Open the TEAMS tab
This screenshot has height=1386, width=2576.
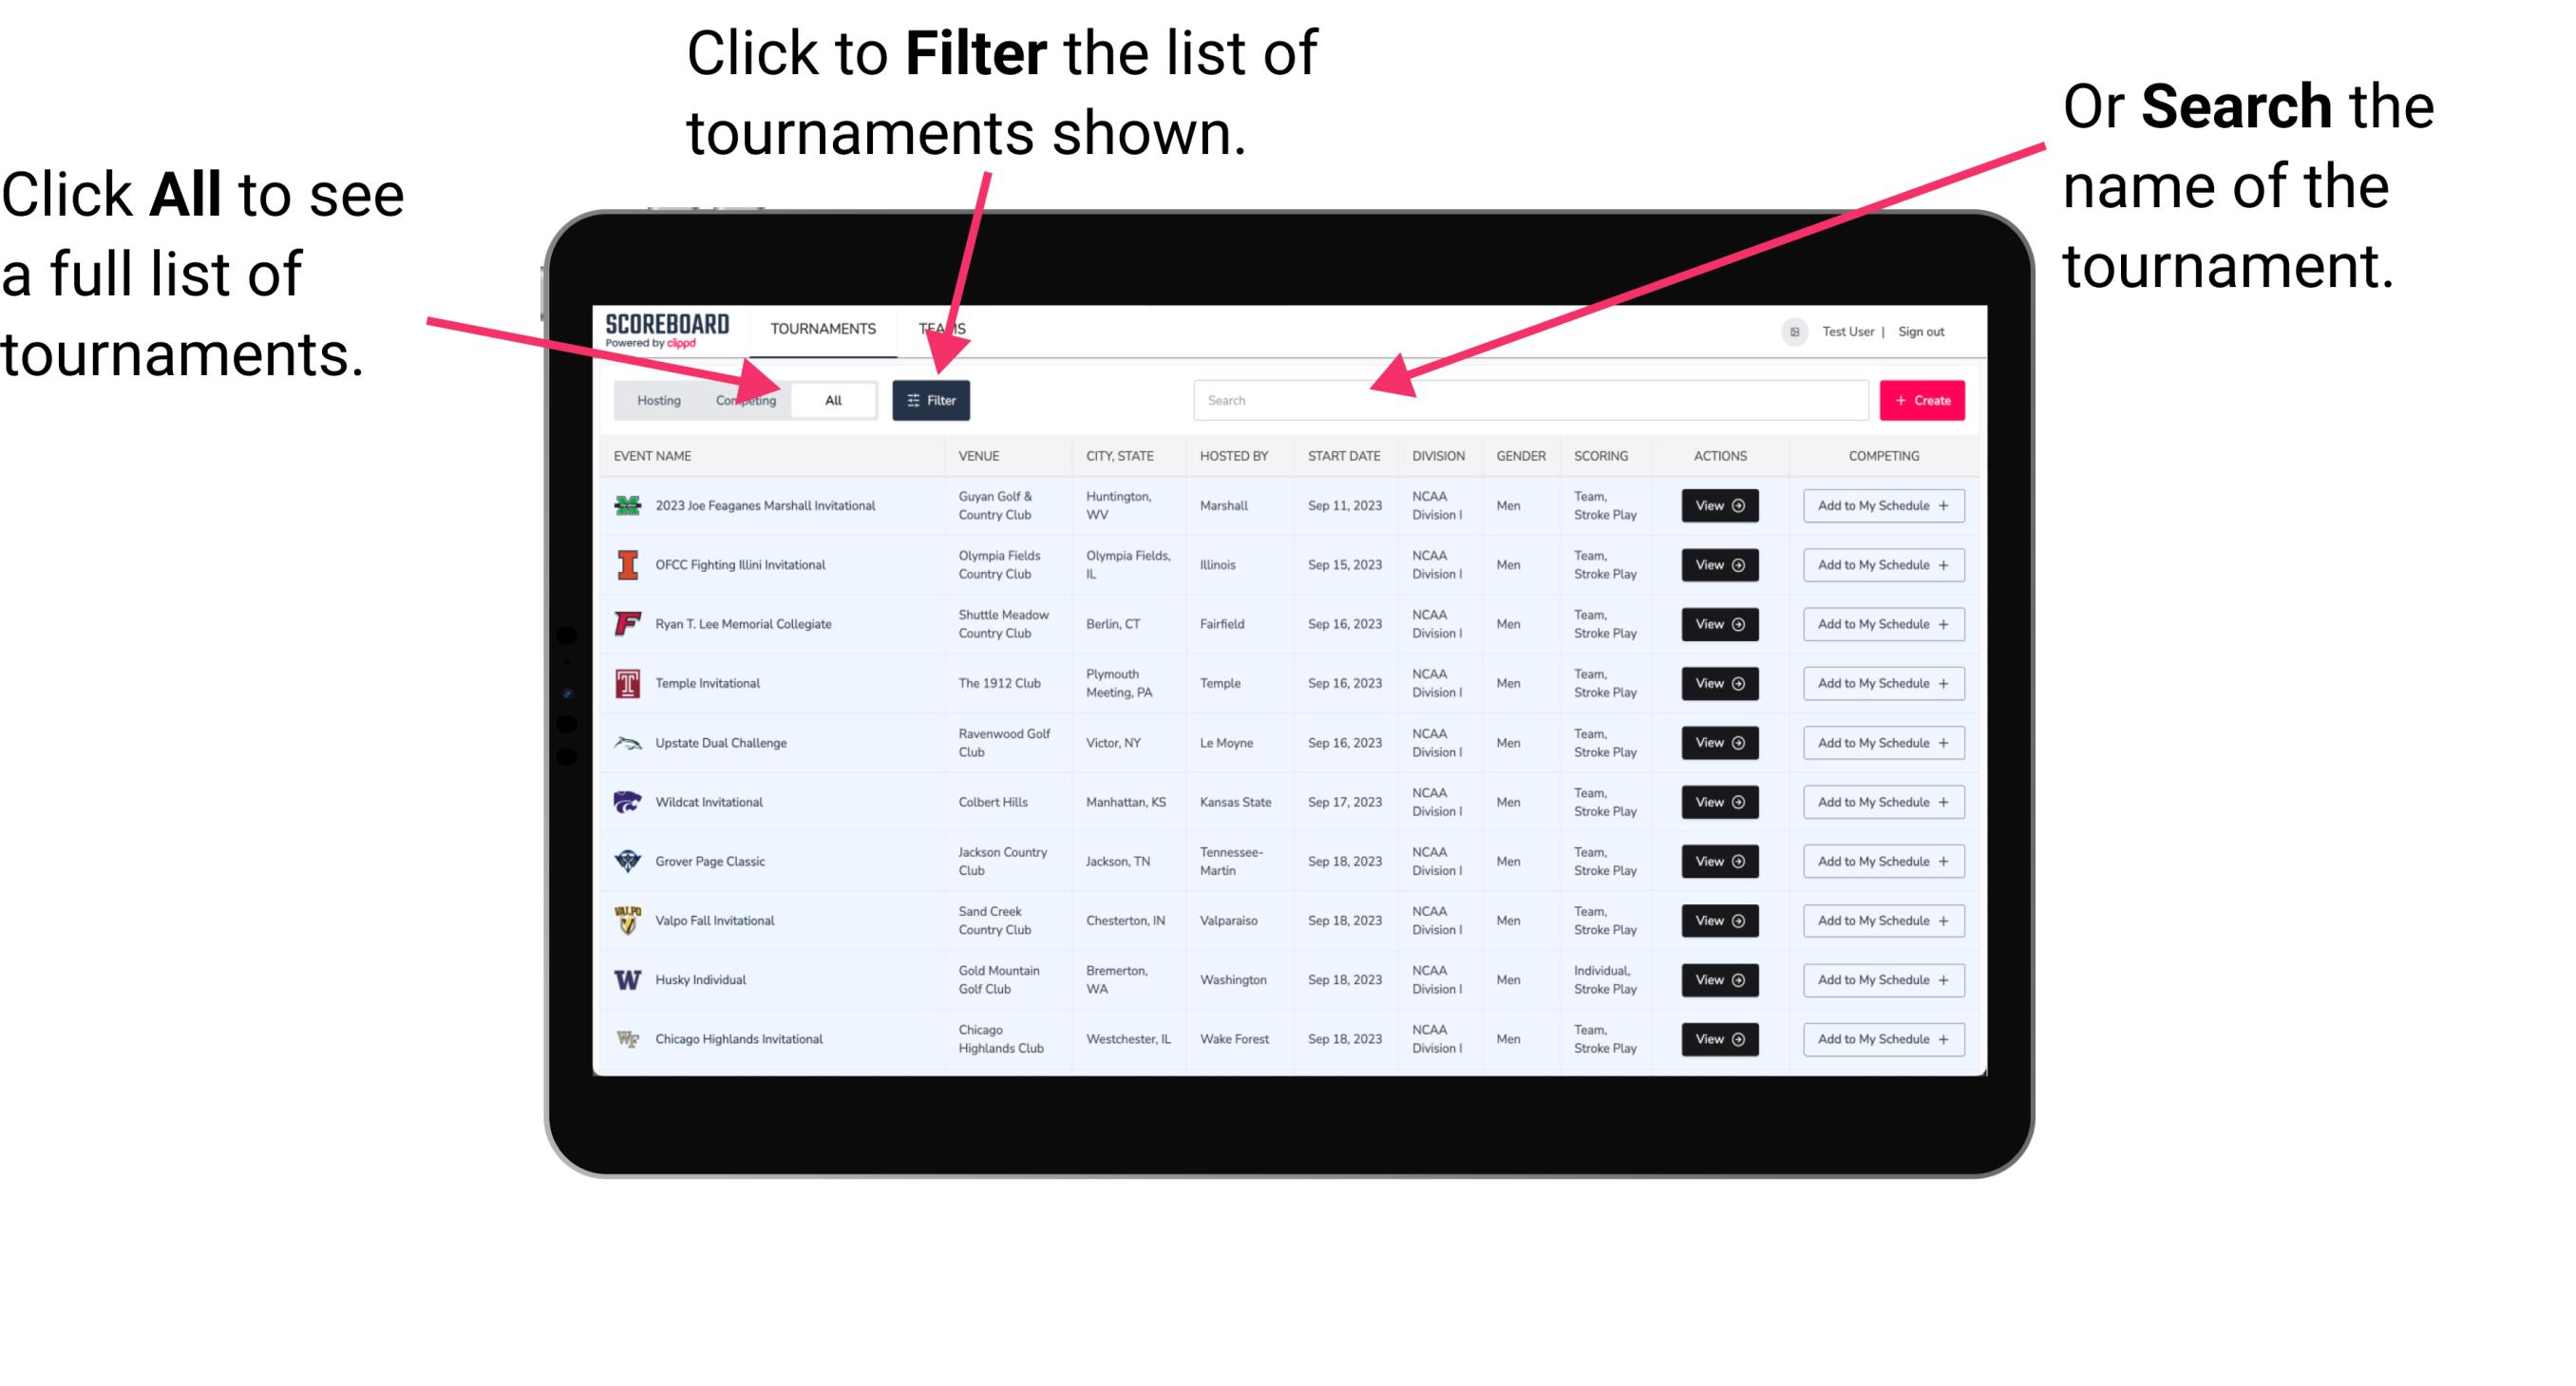coord(947,328)
